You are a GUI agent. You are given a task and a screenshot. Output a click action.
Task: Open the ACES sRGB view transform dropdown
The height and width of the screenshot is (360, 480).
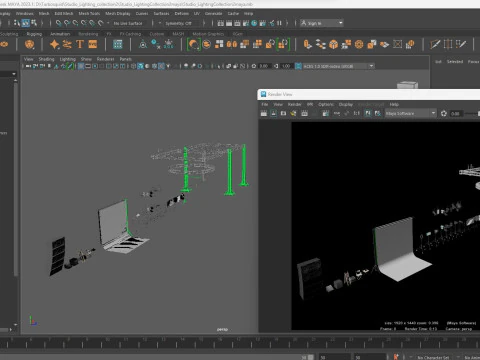click(339, 66)
